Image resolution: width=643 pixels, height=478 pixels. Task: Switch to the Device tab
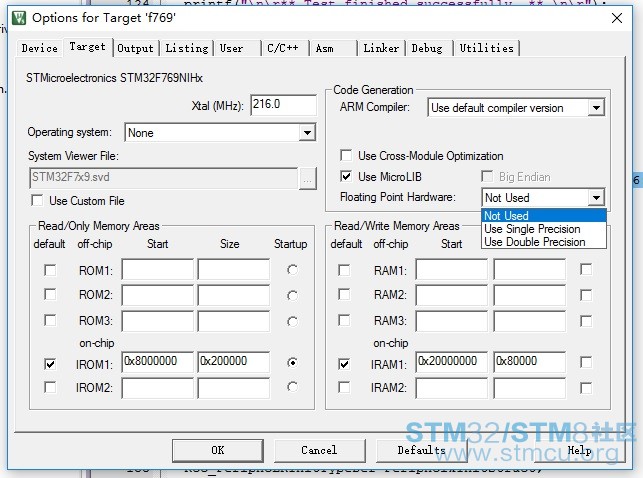(x=40, y=48)
